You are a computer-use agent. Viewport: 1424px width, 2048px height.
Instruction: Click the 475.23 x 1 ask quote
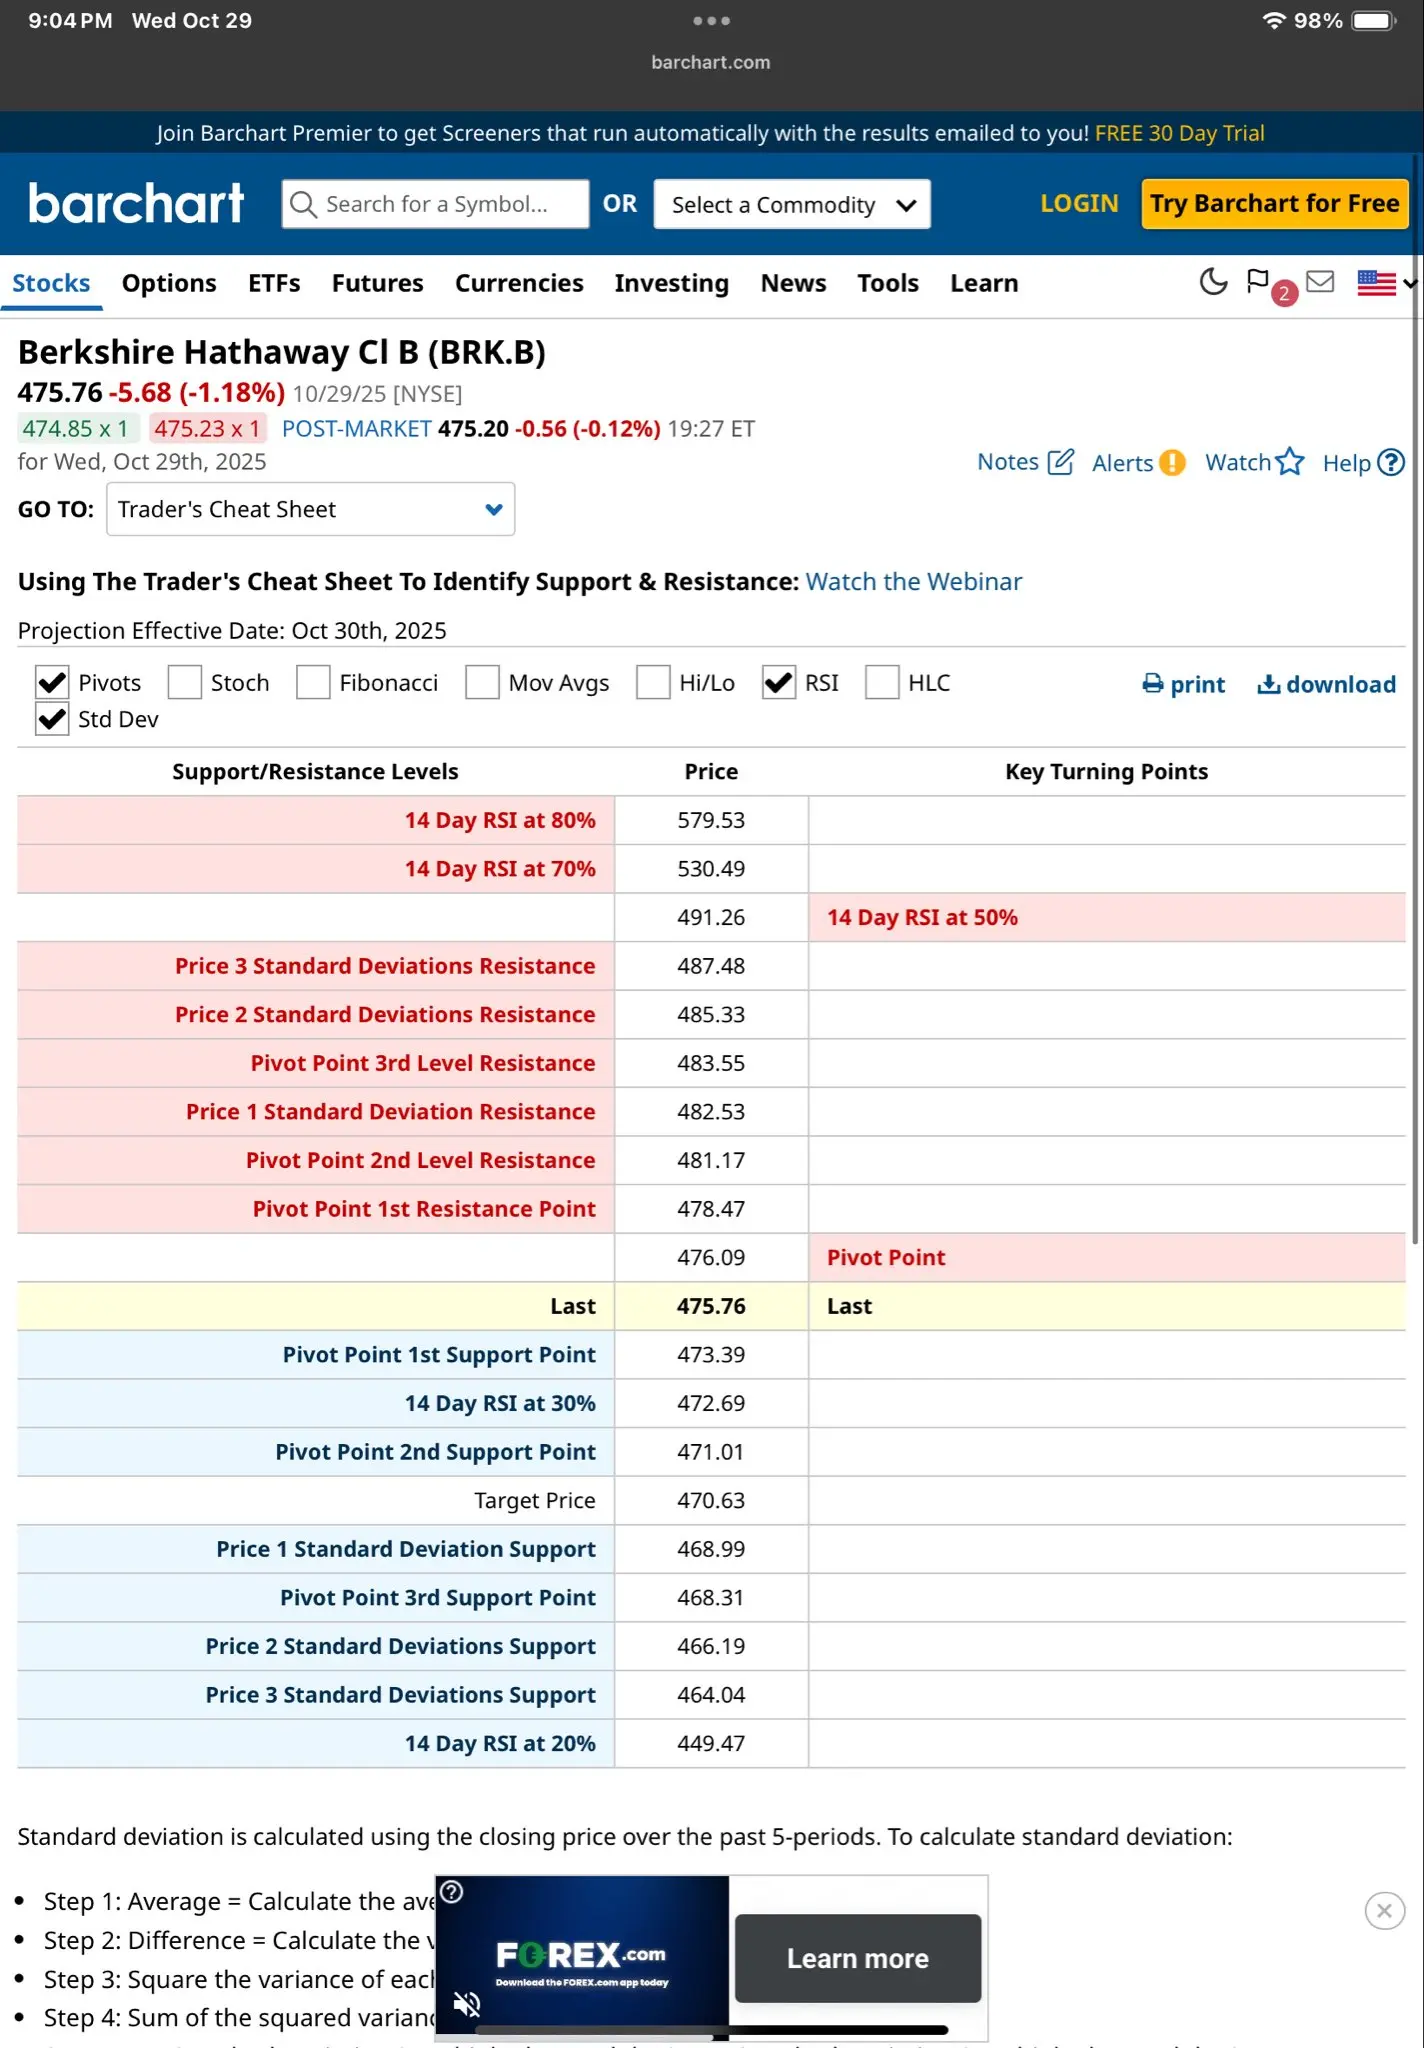coord(207,428)
